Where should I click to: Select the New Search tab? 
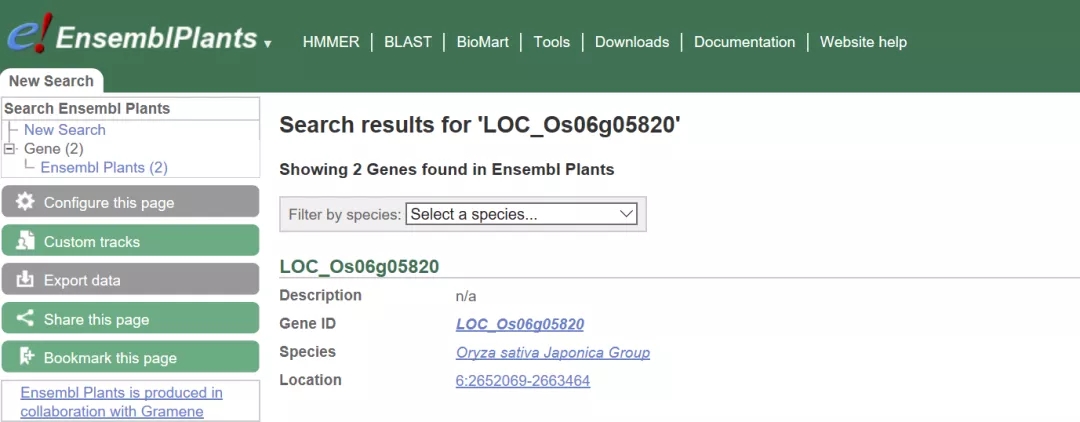(x=51, y=81)
